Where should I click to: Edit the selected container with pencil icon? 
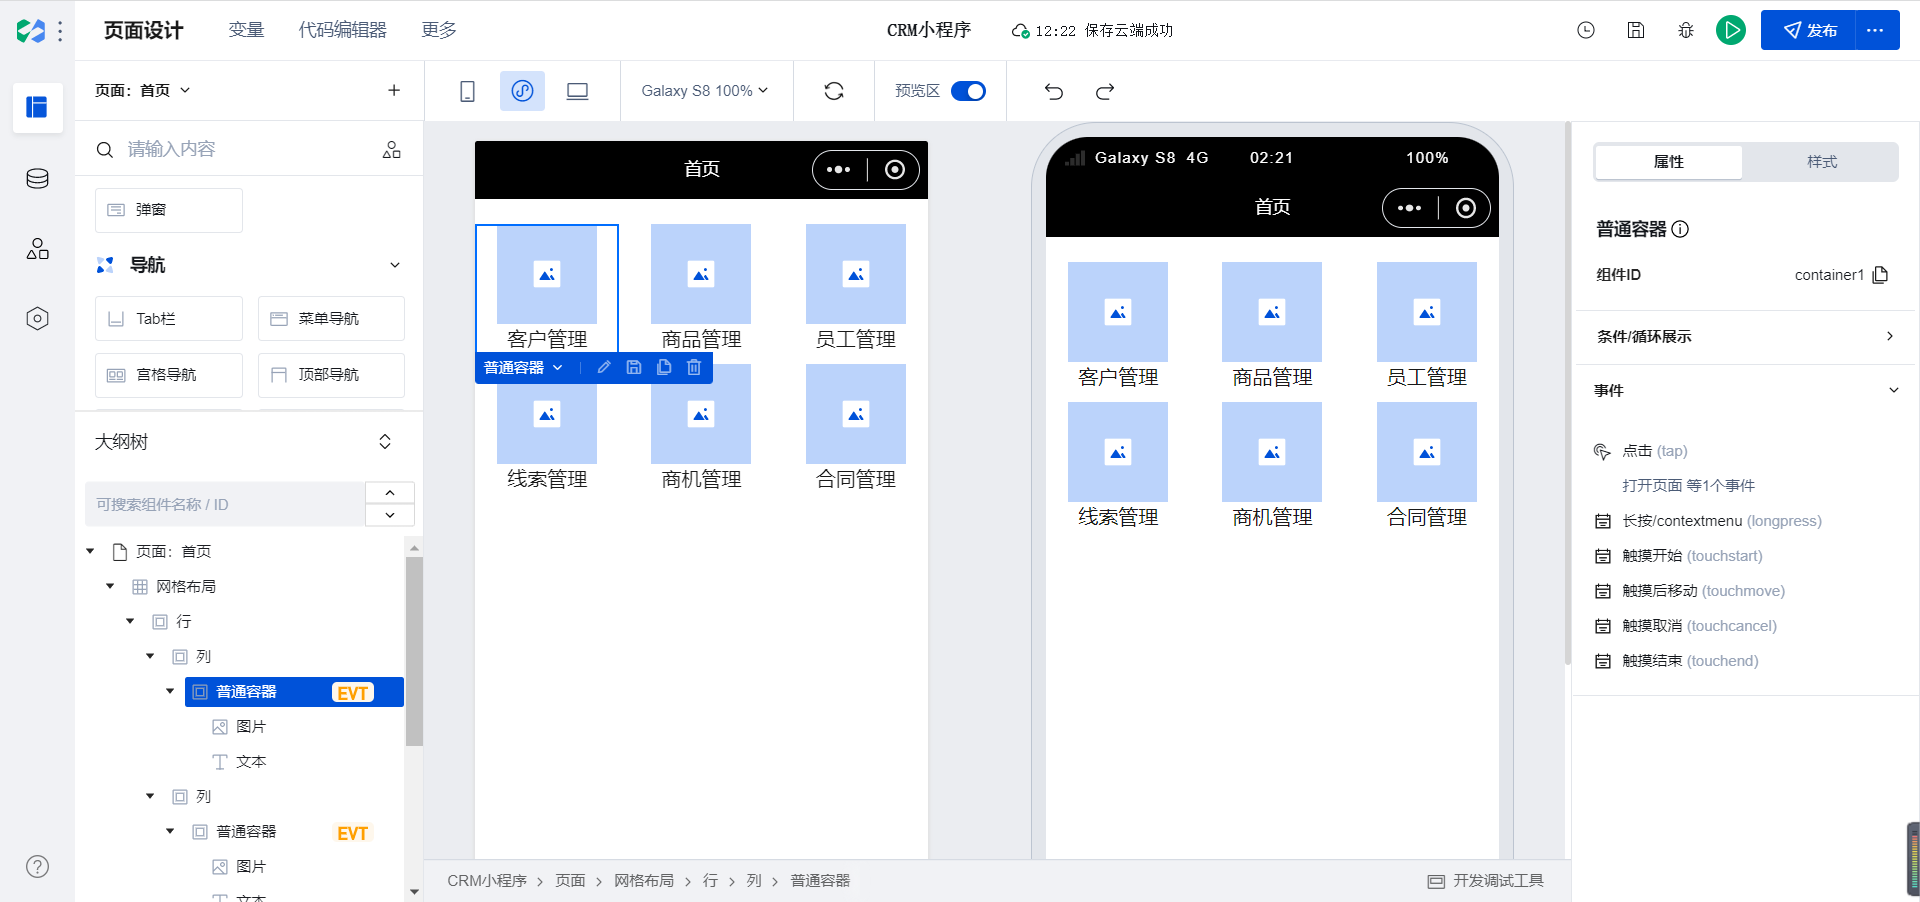coord(604,367)
